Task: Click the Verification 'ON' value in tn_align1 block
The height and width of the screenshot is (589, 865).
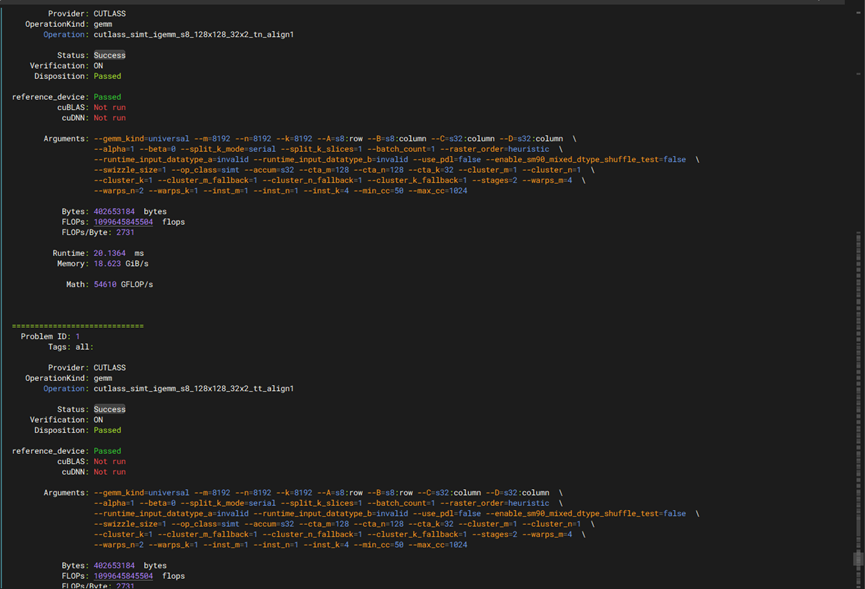Action: [x=98, y=66]
